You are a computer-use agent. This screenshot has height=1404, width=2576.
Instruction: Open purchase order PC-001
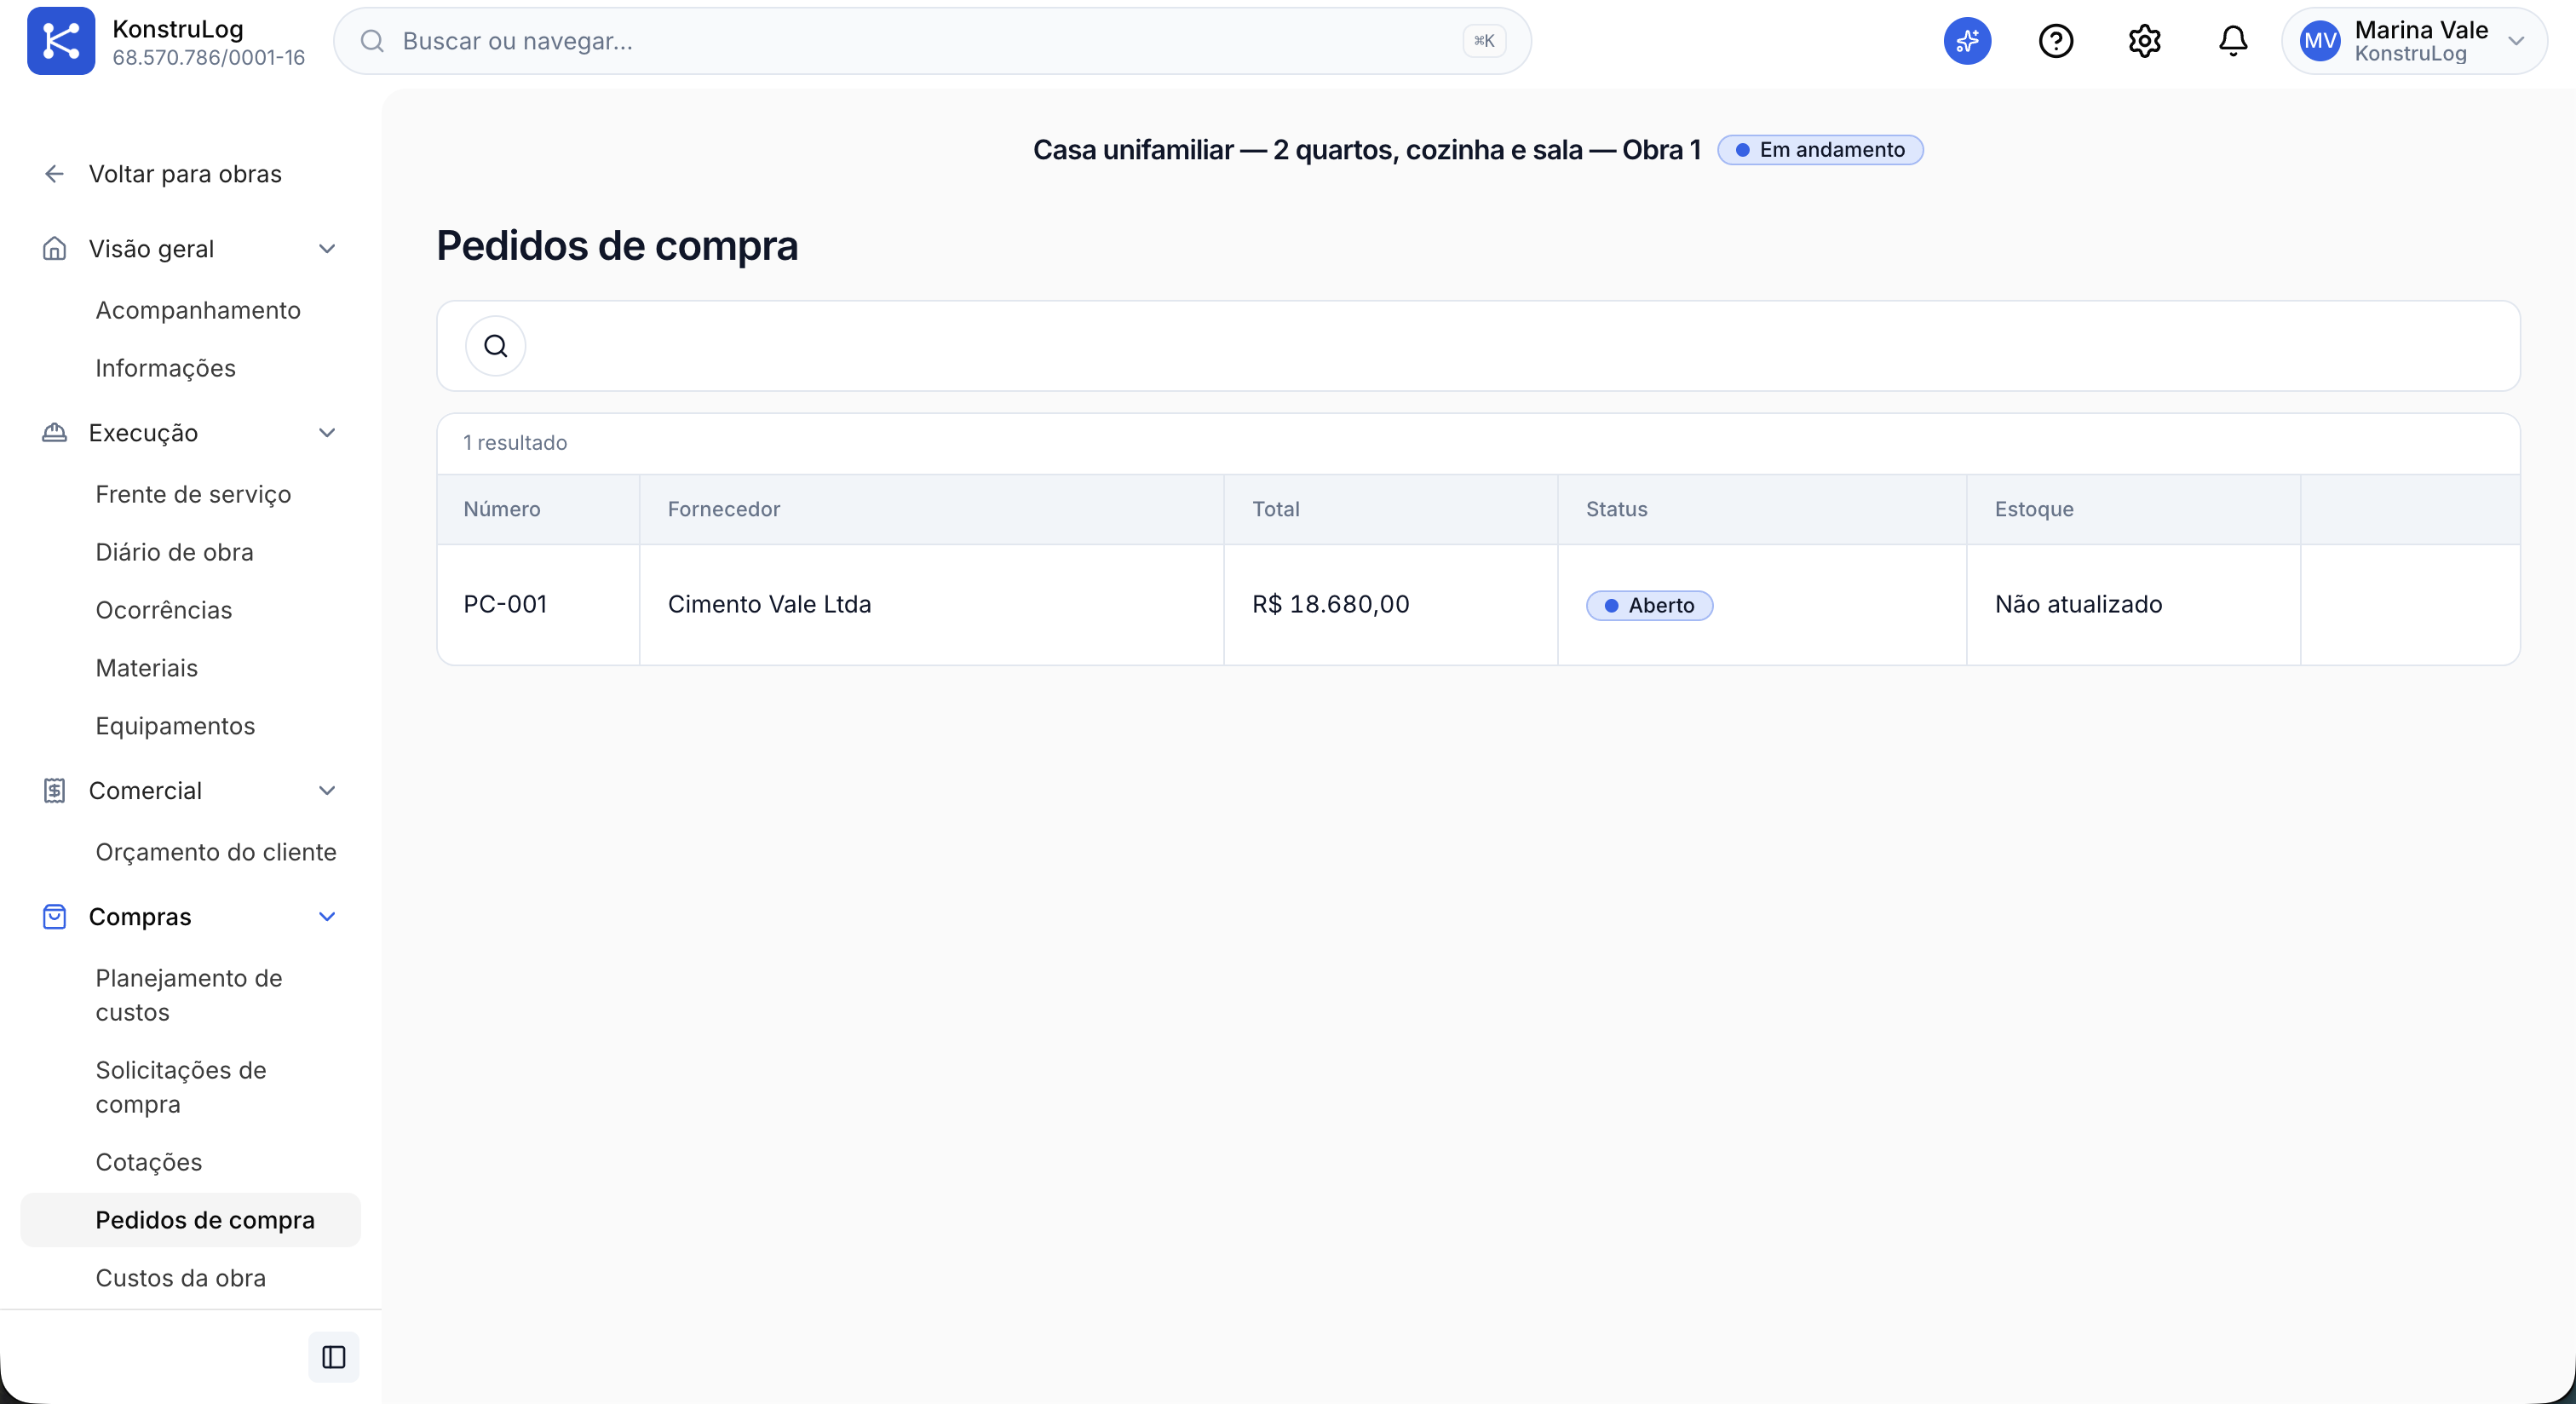[x=505, y=604]
